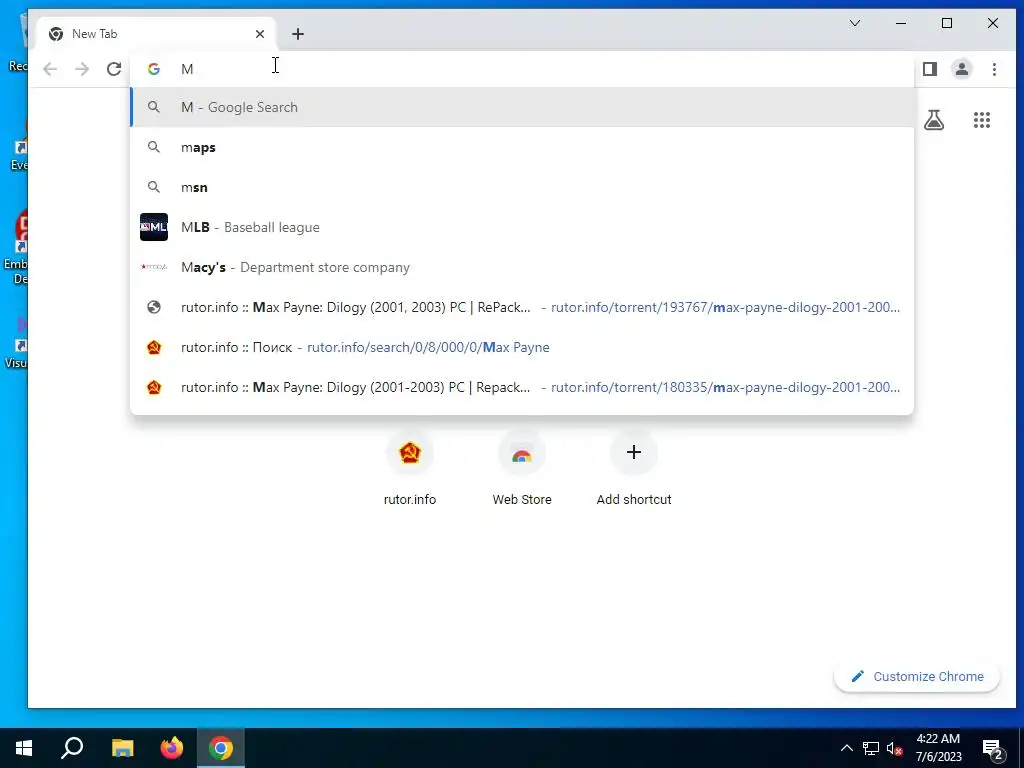Click the Customize Chrome button
This screenshot has height=768, width=1024.
click(x=917, y=677)
